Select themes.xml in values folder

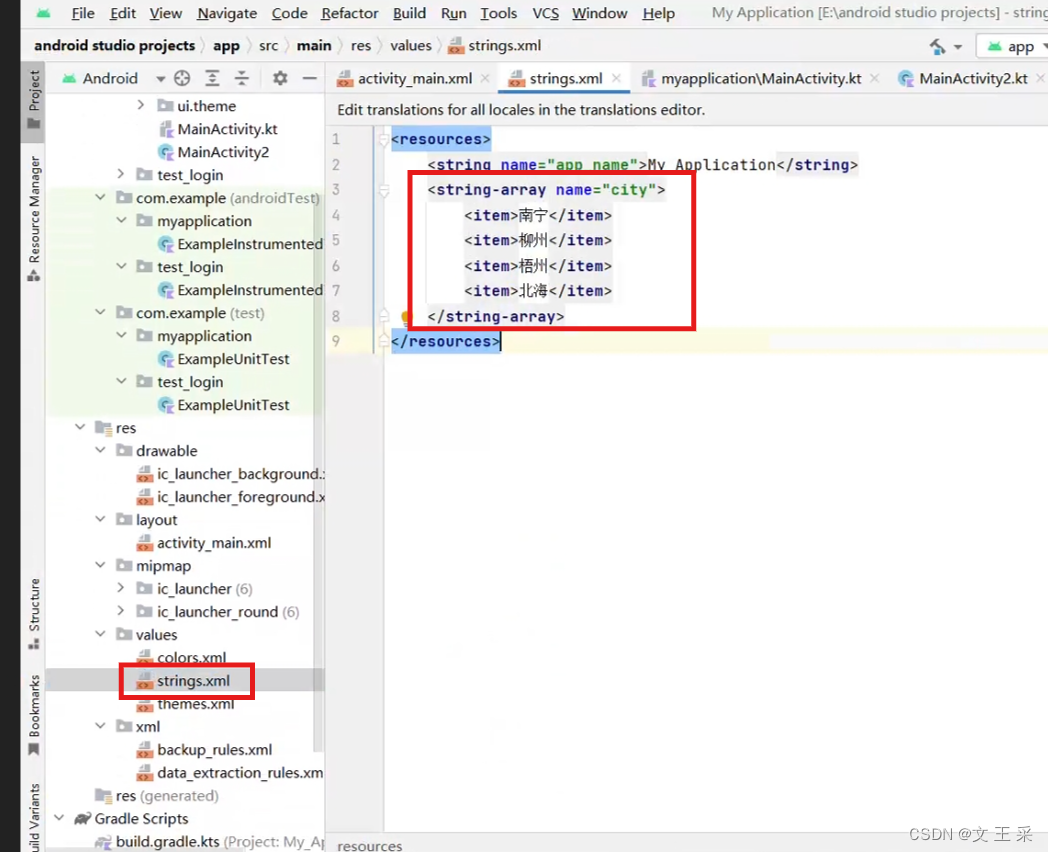[x=195, y=704]
